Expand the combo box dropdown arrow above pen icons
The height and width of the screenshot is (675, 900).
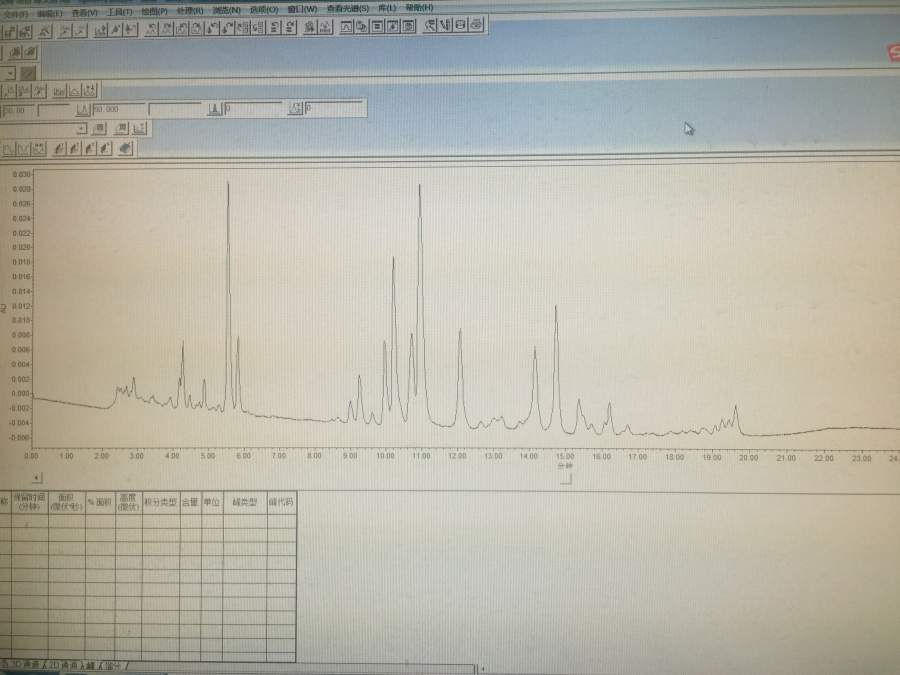click(x=82, y=129)
